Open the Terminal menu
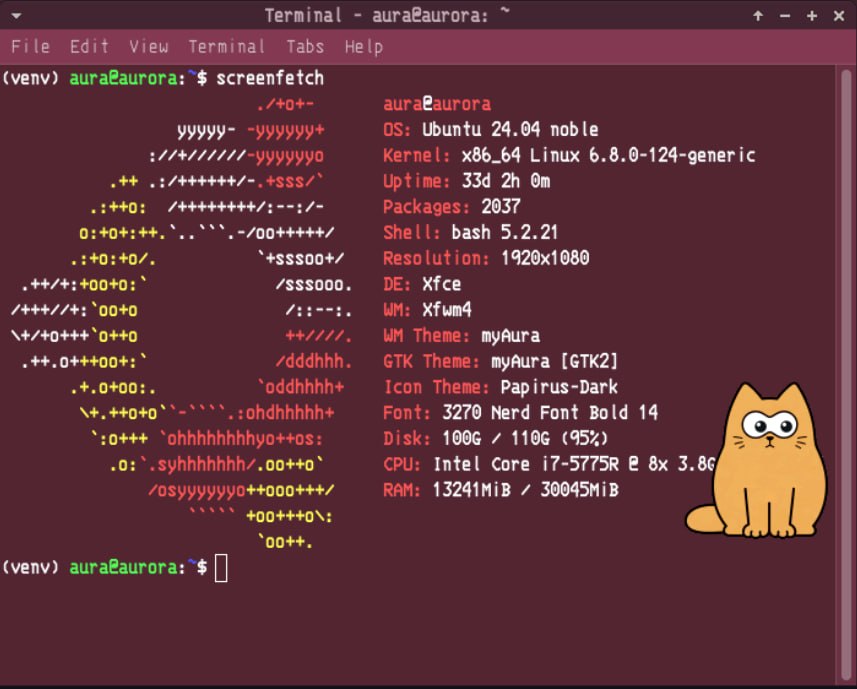Screen dimensions: 857x689 227,47
